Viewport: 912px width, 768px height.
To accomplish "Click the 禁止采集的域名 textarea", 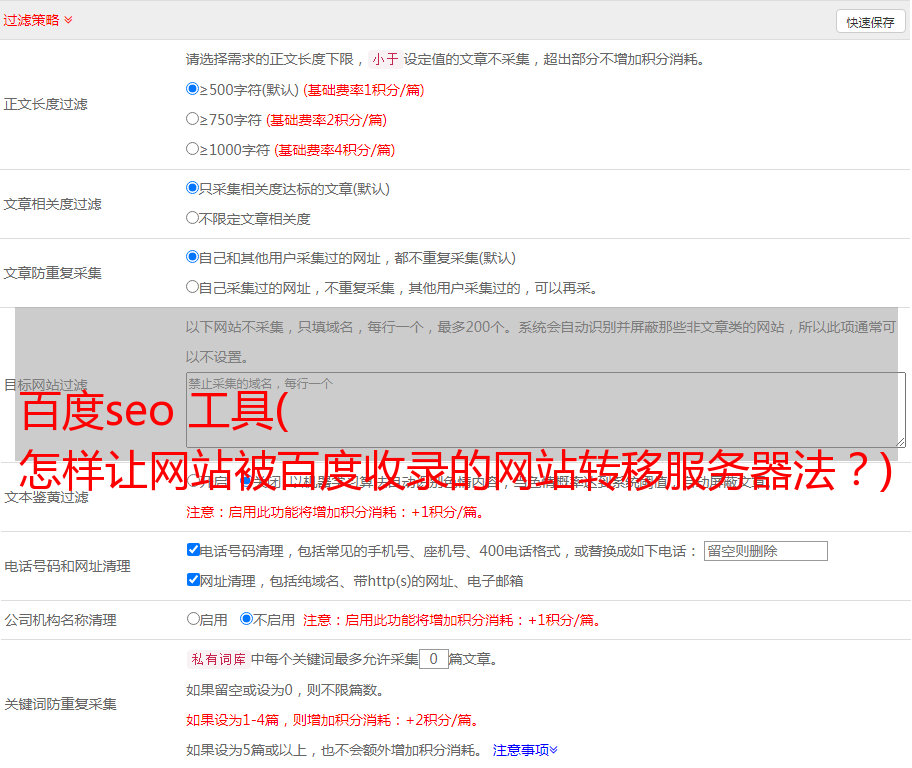I will tap(546, 410).
